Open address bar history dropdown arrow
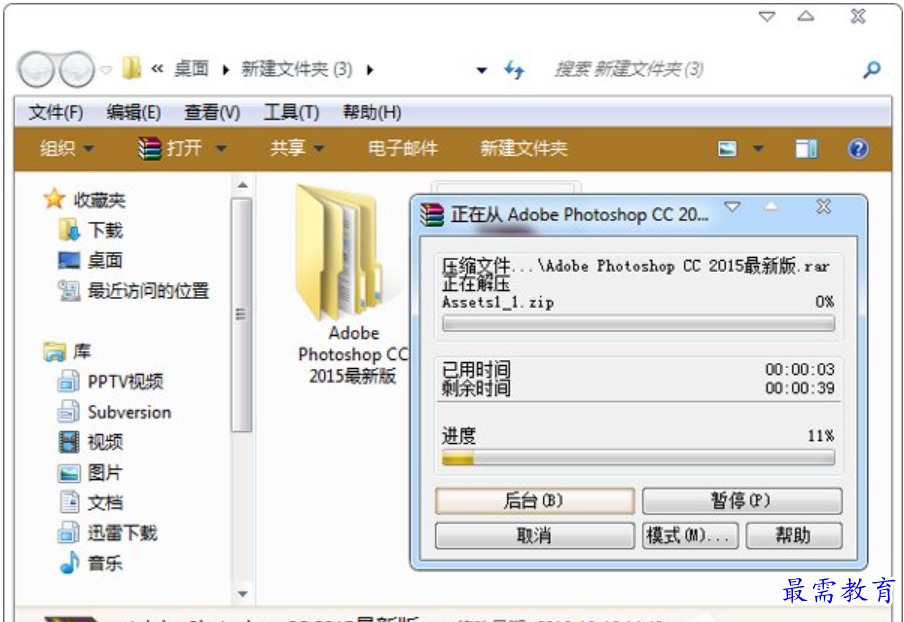Screen dimensions: 904x622 (x=481, y=70)
